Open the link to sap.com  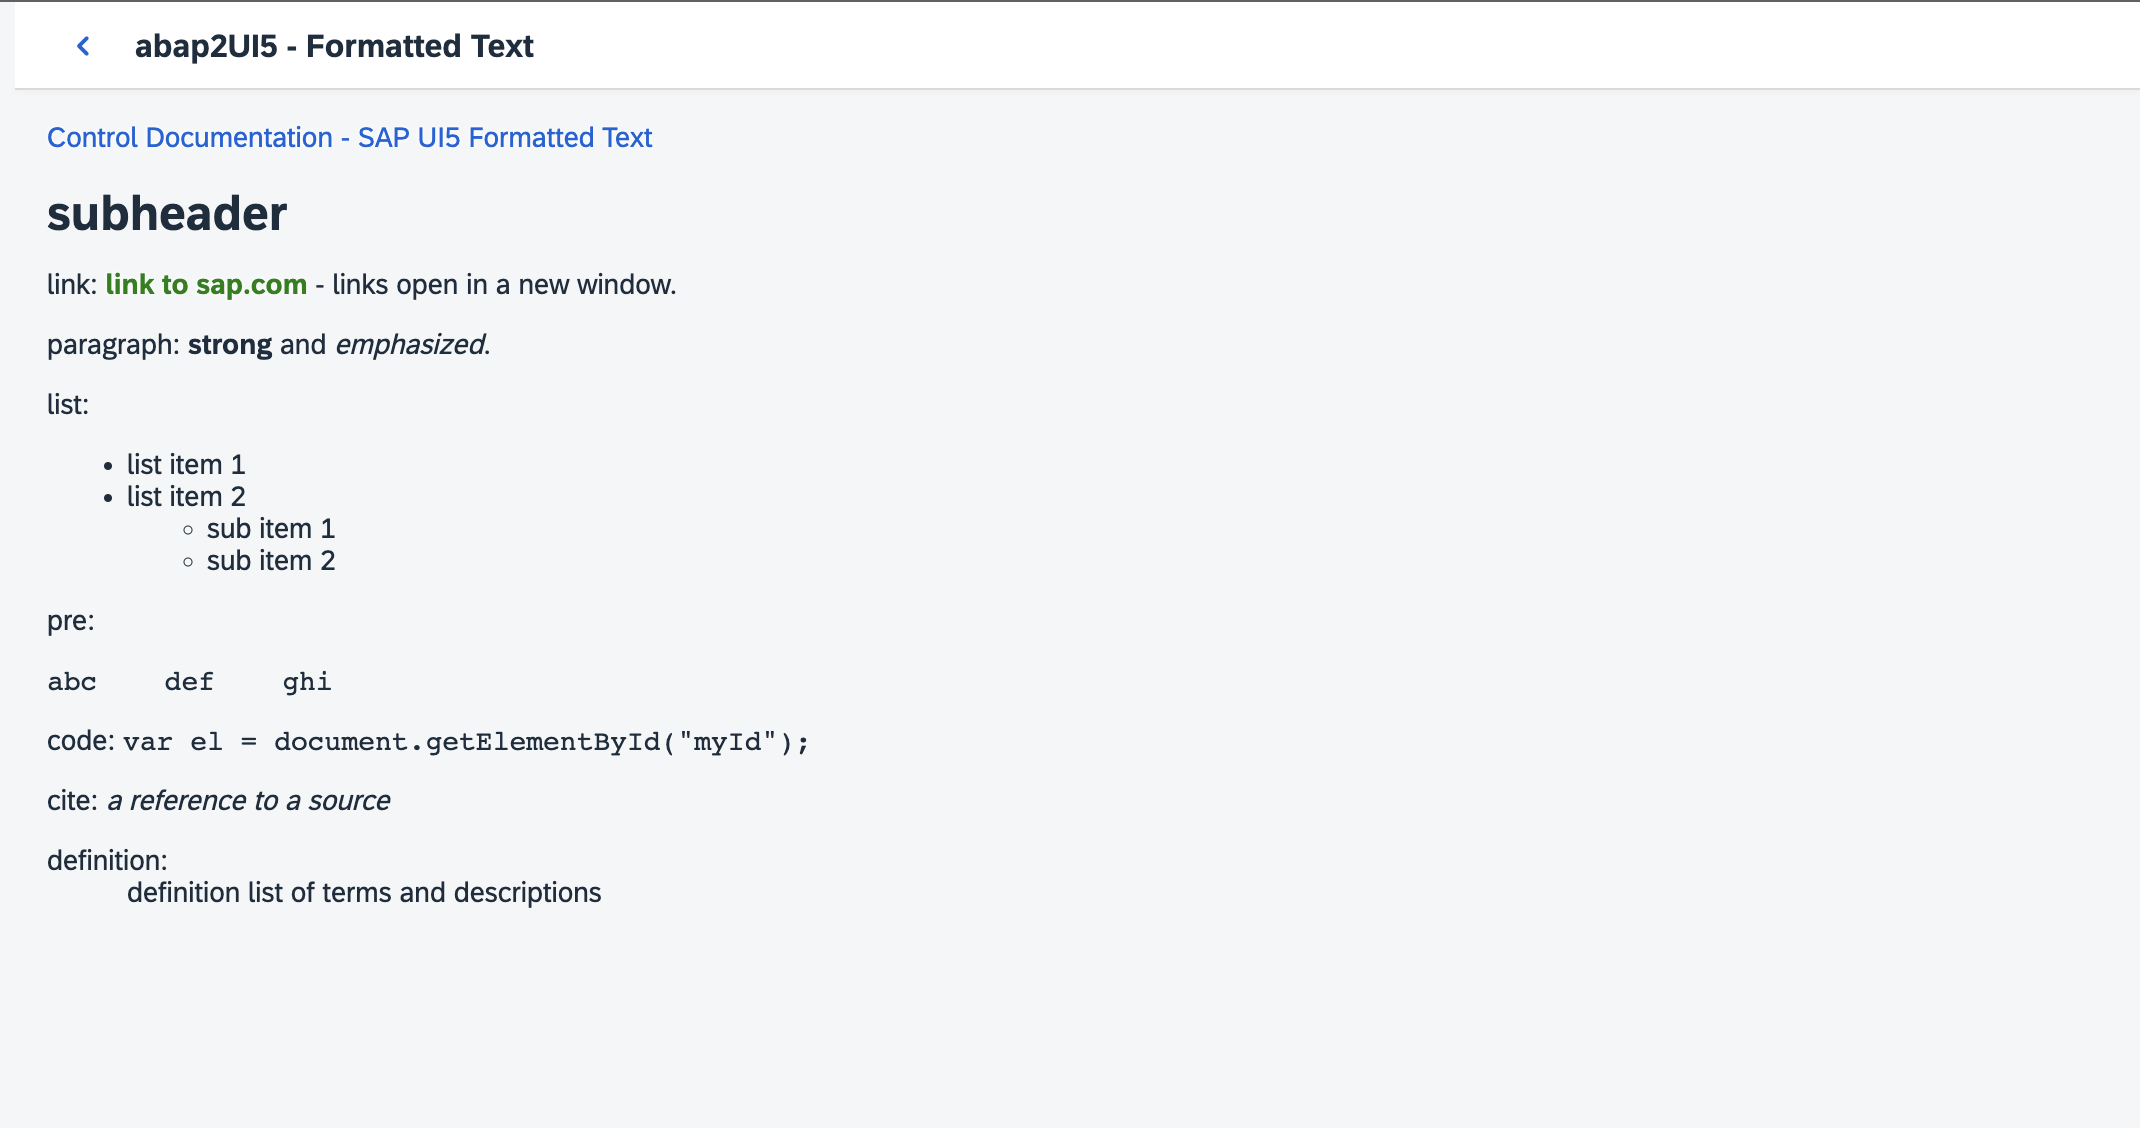206,284
